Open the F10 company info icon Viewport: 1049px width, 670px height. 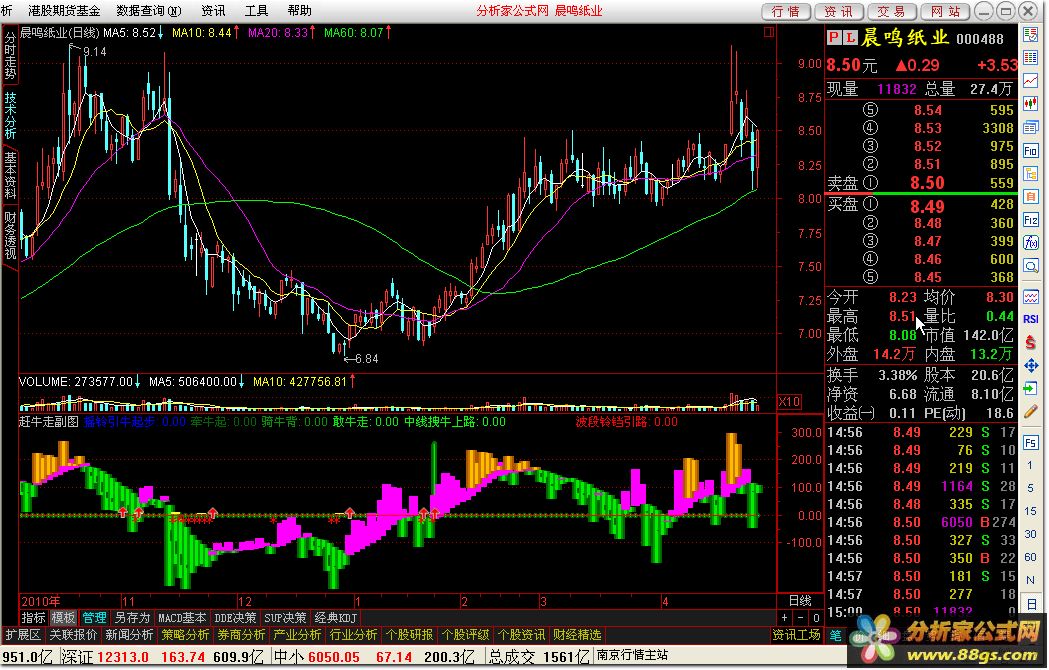pyautogui.click(x=1031, y=151)
